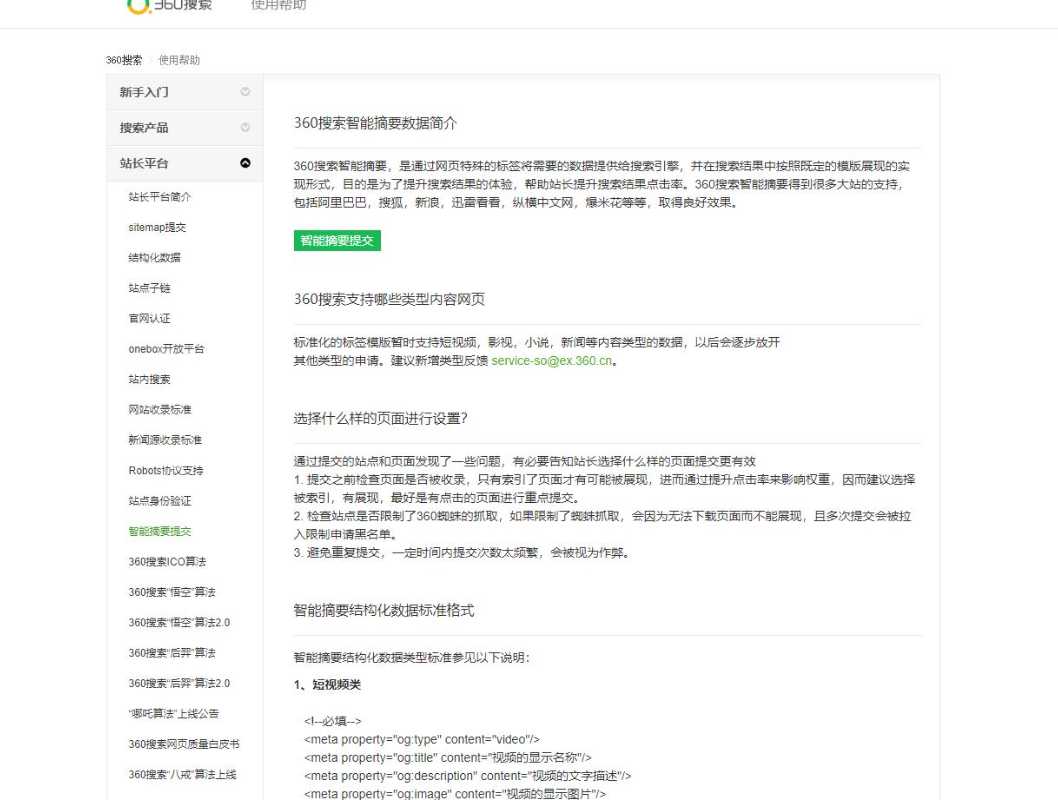
Task: Click the og:image meta code line
Action: coord(455,793)
